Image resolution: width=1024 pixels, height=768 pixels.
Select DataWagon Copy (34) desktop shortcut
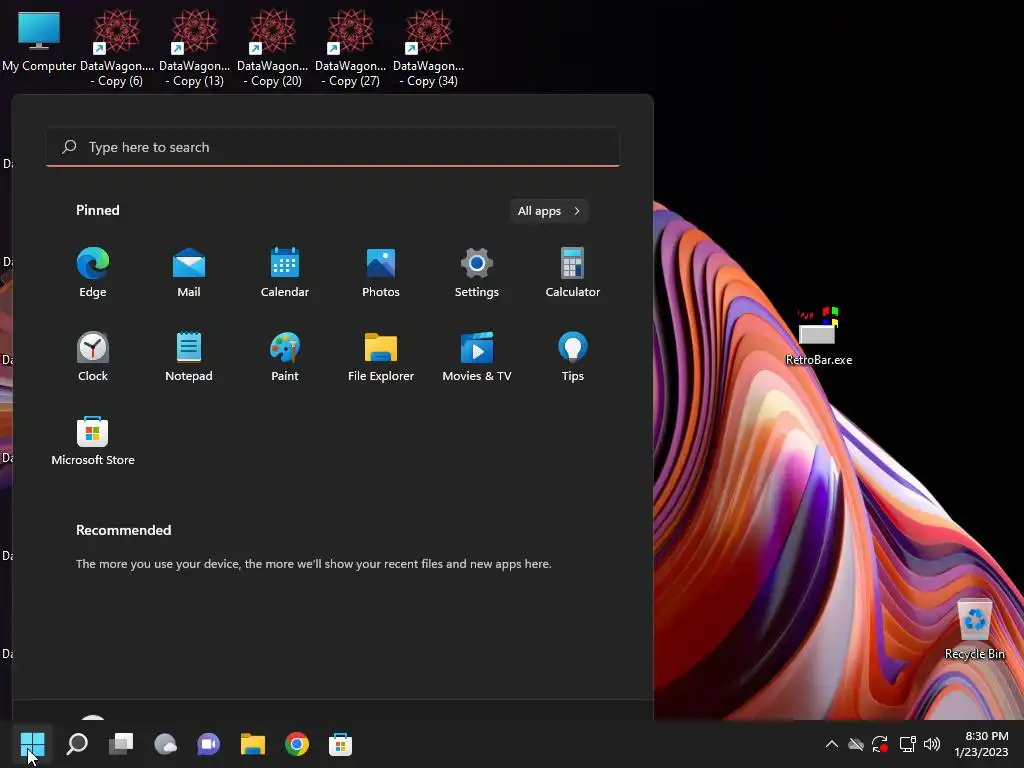point(428,49)
